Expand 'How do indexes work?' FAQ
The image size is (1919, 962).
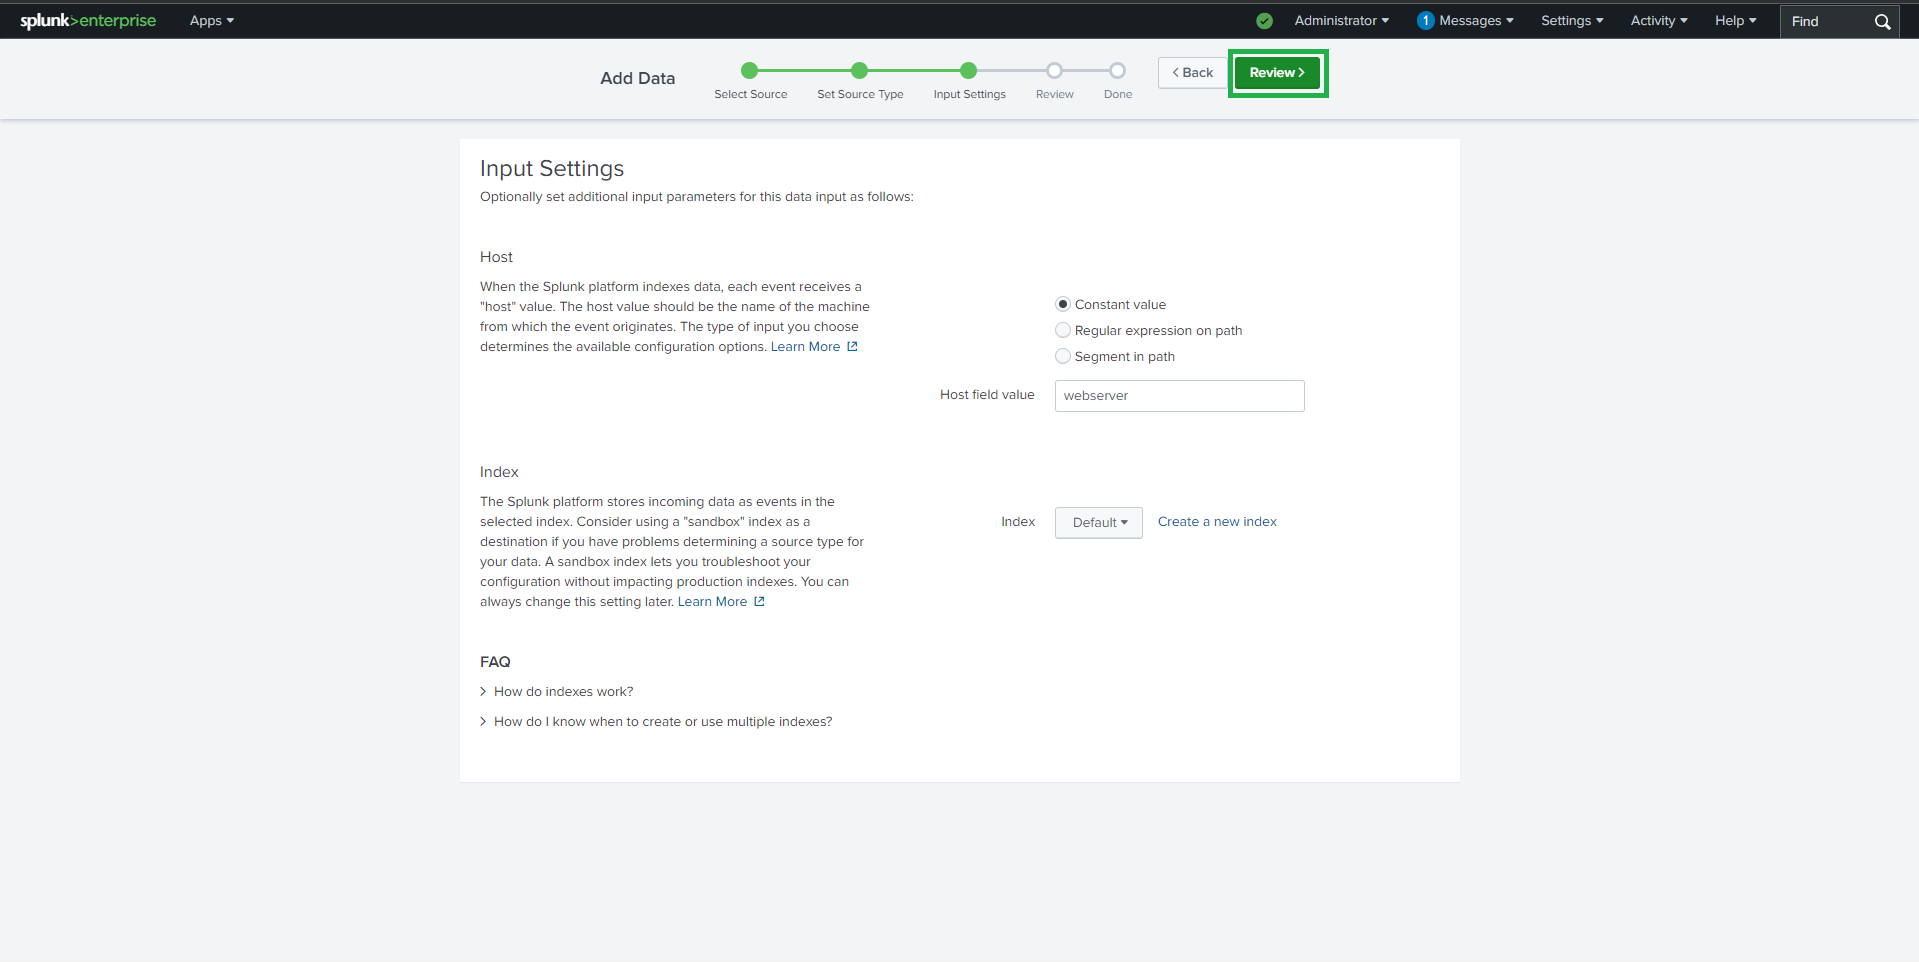coord(557,692)
